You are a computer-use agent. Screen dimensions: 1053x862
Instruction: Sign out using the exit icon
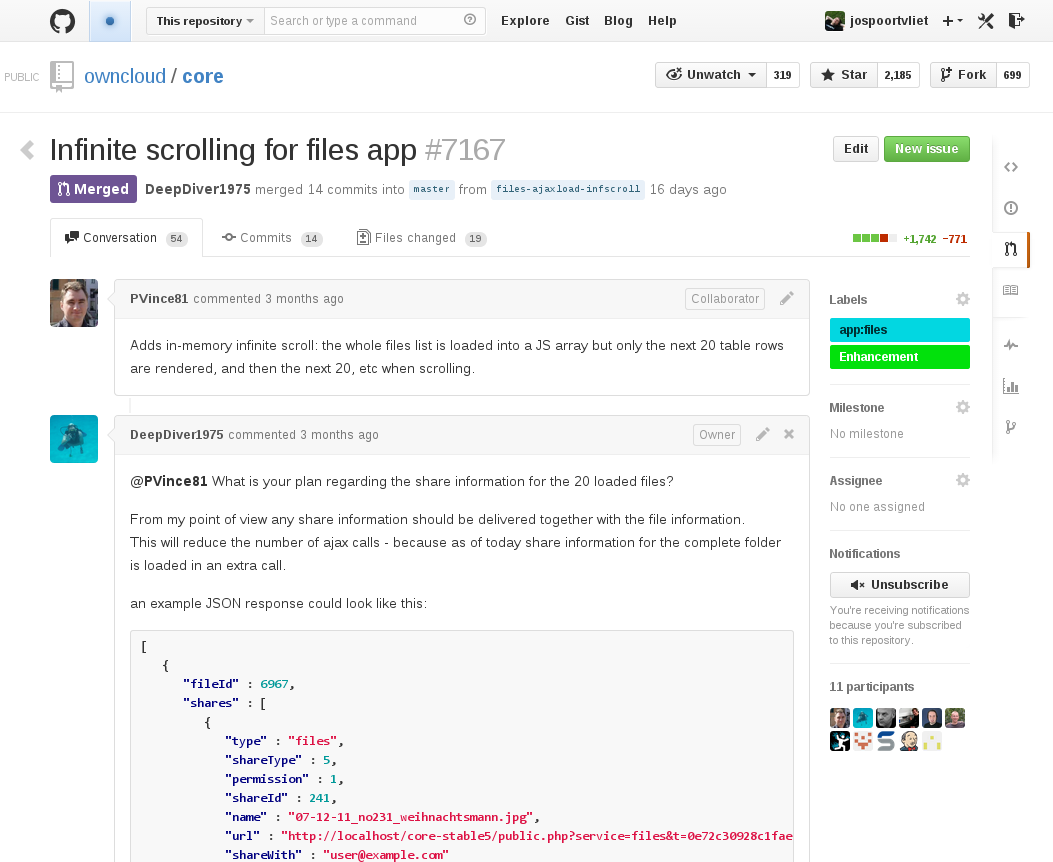coord(1016,21)
